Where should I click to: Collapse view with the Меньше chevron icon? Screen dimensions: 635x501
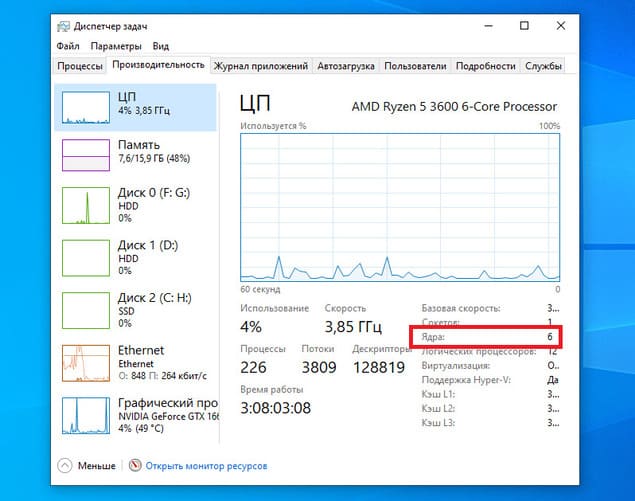pos(65,466)
